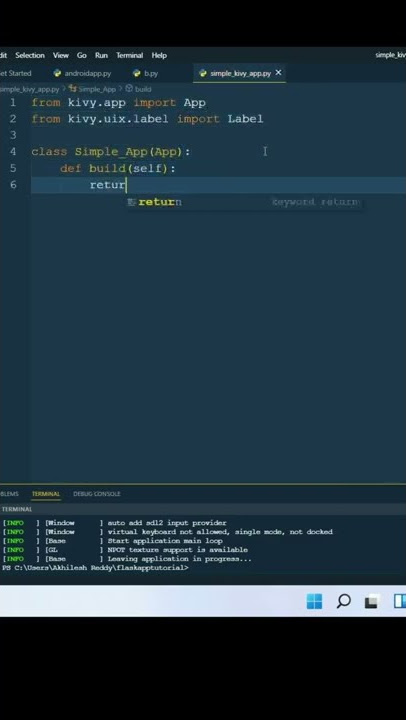The width and height of the screenshot is (406, 720).
Task: Click 'NPOT texture support is available' line
Action: pos(178,550)
